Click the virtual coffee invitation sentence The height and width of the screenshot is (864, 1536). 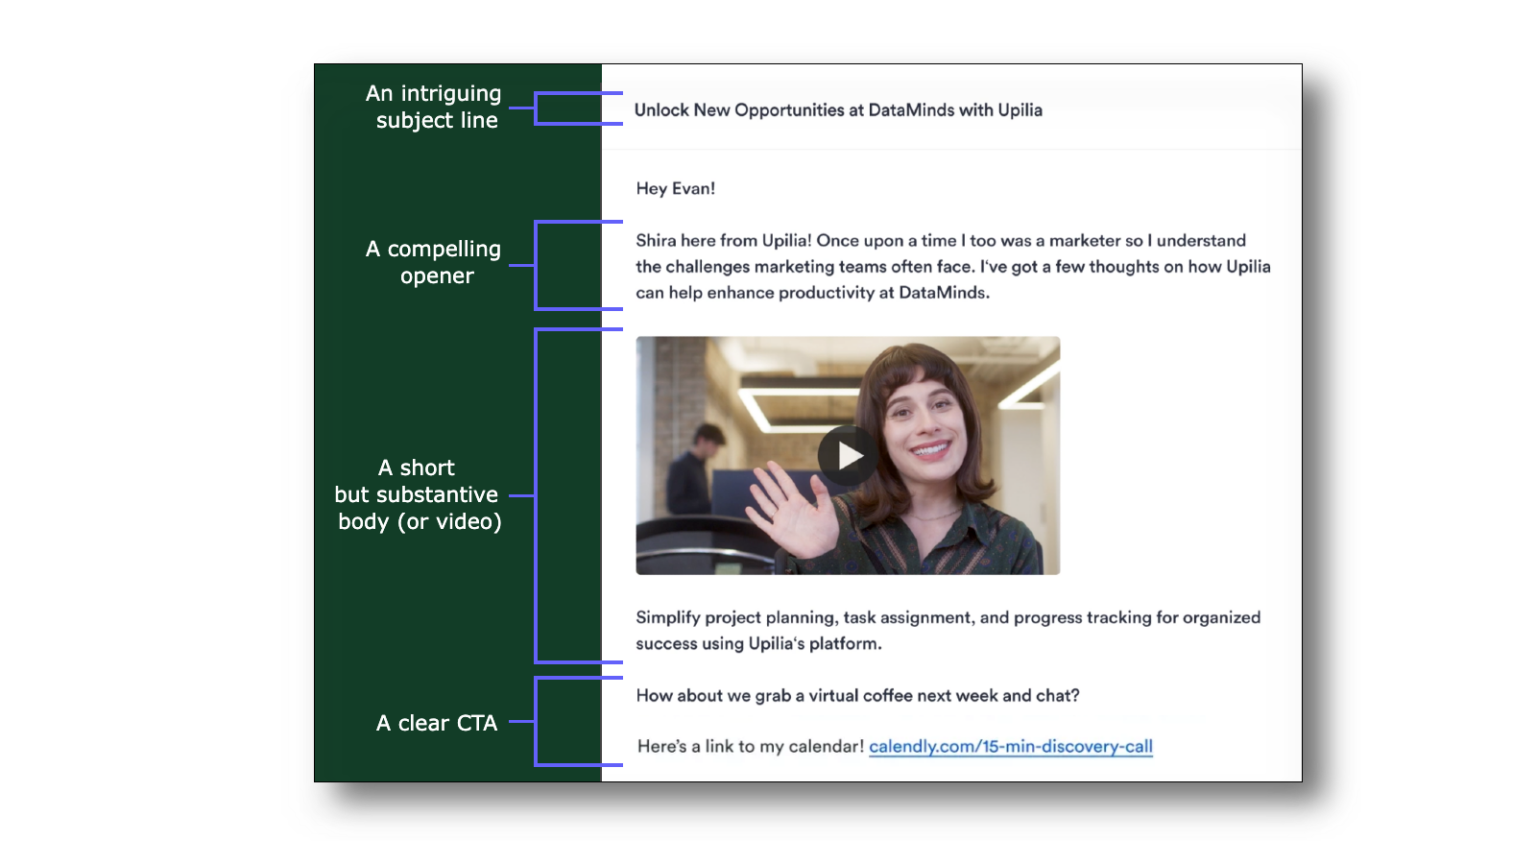coord(858,695)
